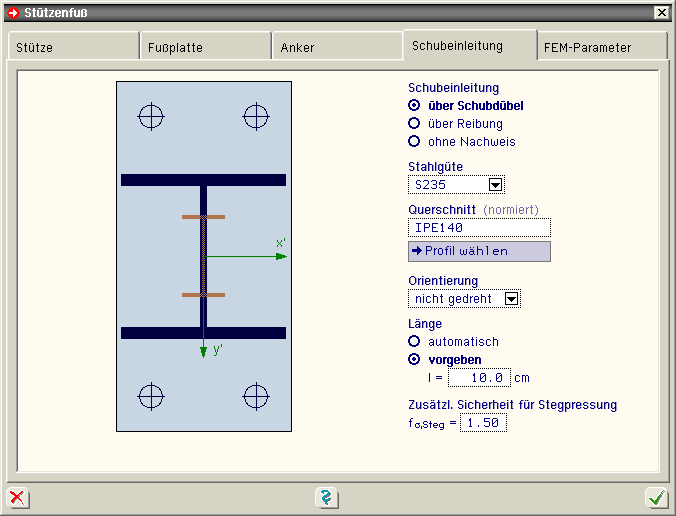The height and width of the screenshot is (516, 676).
Task: Choose 'ohne Nachweis' shear option
Action: coord(415,141)
